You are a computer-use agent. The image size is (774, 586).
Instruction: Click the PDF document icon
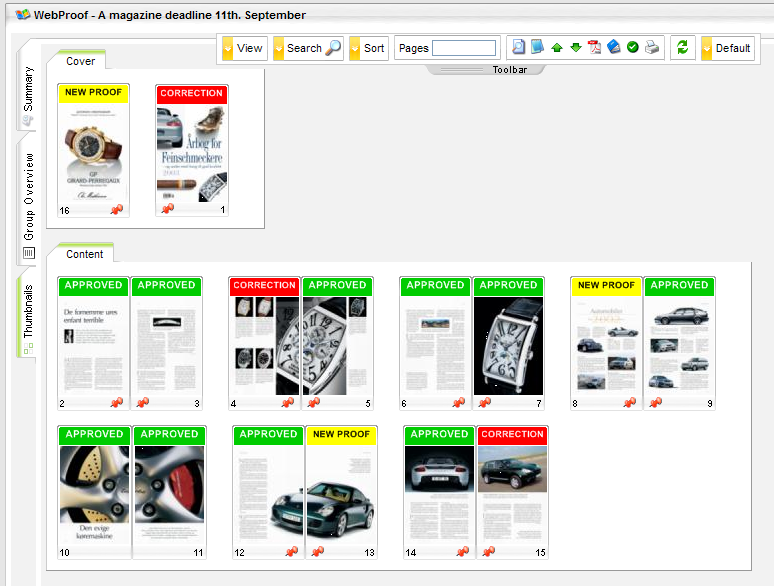[594, 48]
